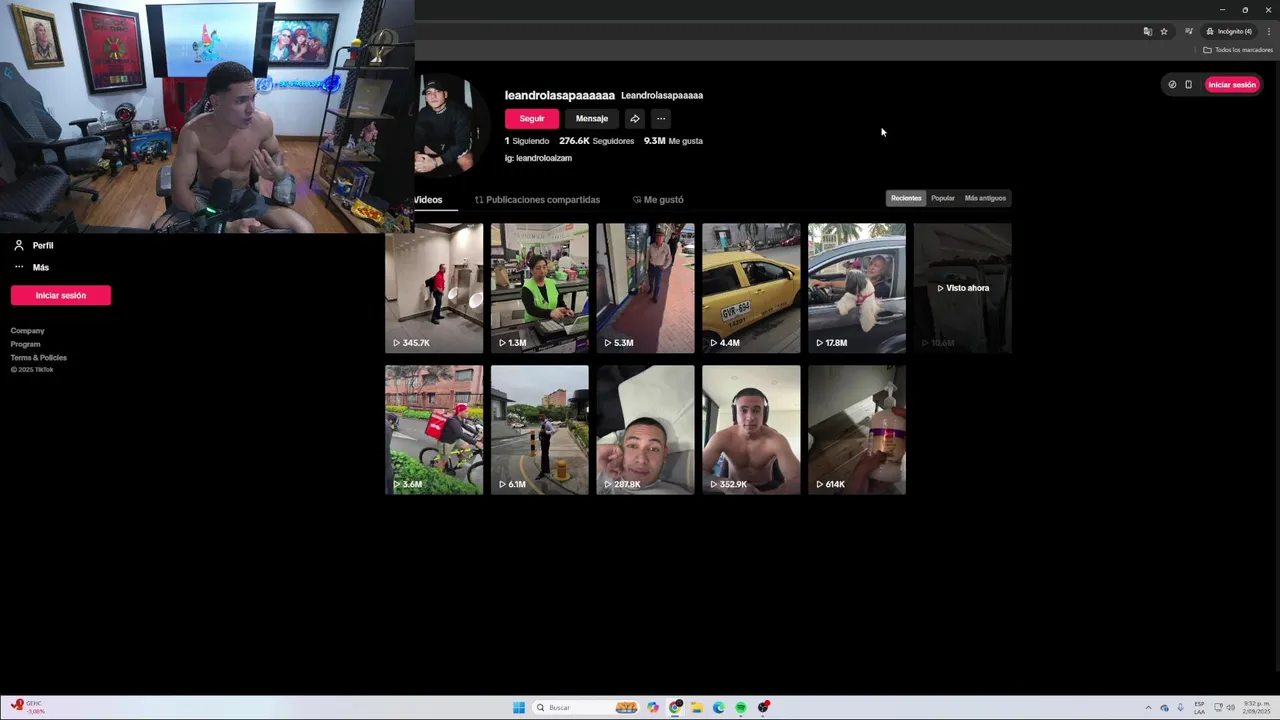Image resolution: width=1280 pixels, height=720 pixels.
Task: Open the video marked Visto ahora
Action: [962, 288]
